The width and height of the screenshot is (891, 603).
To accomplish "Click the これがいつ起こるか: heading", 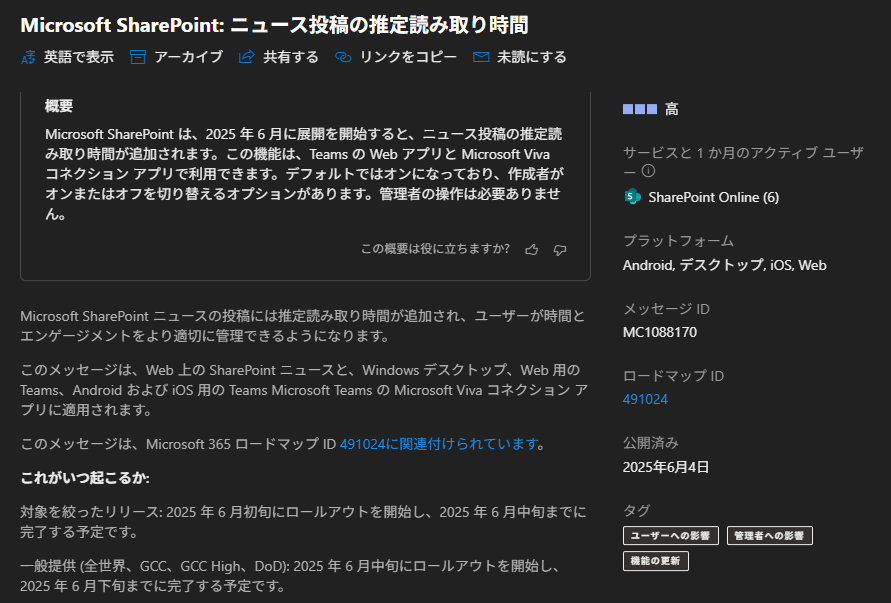I will point(85,478).
